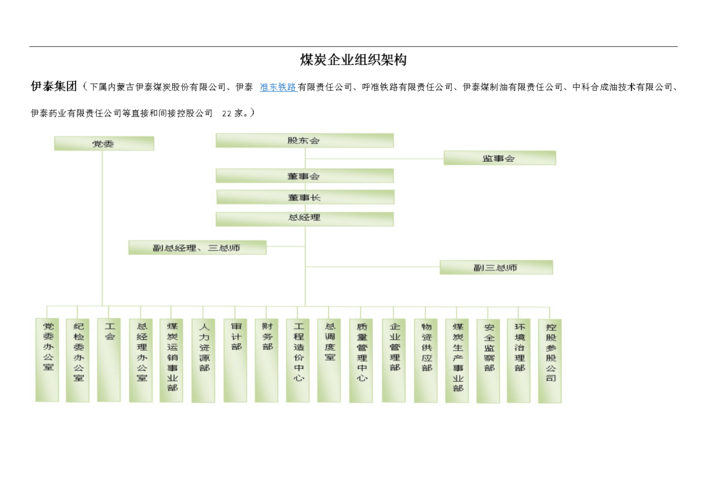Click the number 22 家 in the description
707x500 pixels.
pyautogui.click(x=233, y=114)
